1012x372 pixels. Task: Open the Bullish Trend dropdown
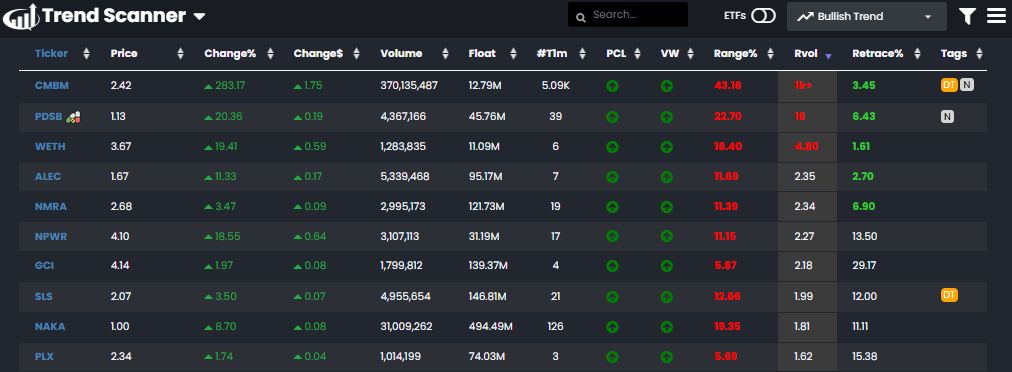[866, 17]
